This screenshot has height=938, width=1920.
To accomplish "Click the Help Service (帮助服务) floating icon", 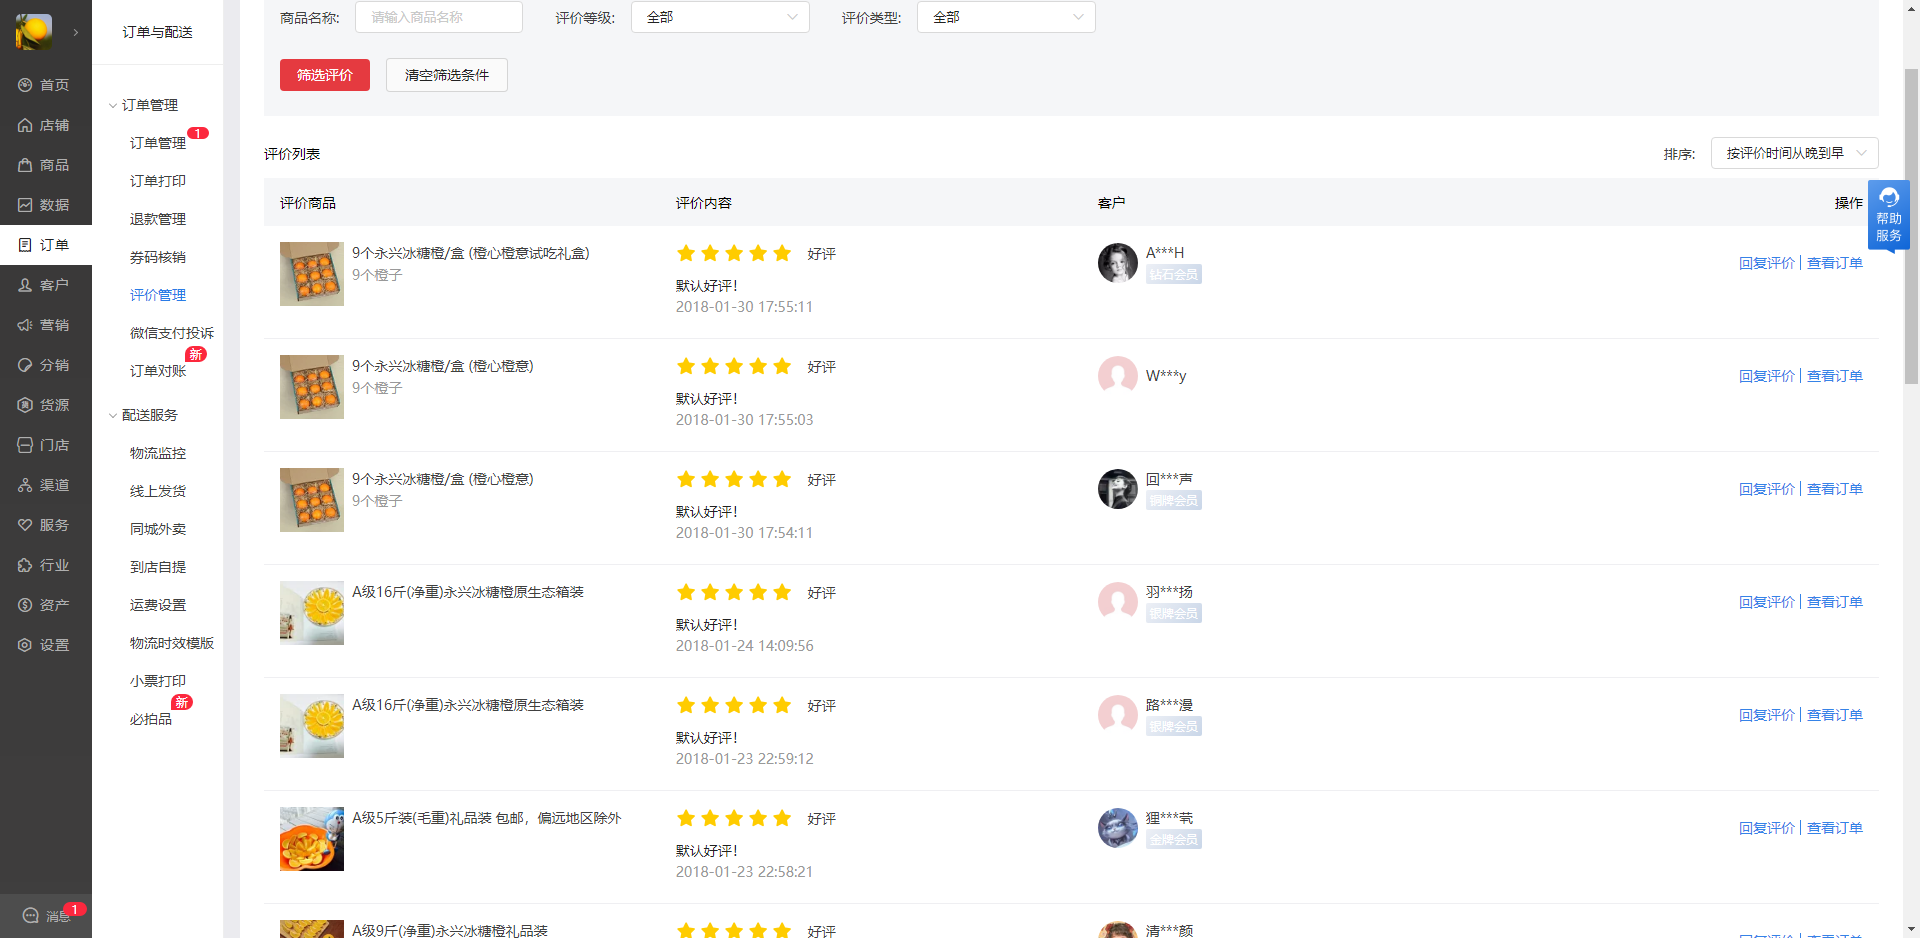I will [x=1888, y=214].
